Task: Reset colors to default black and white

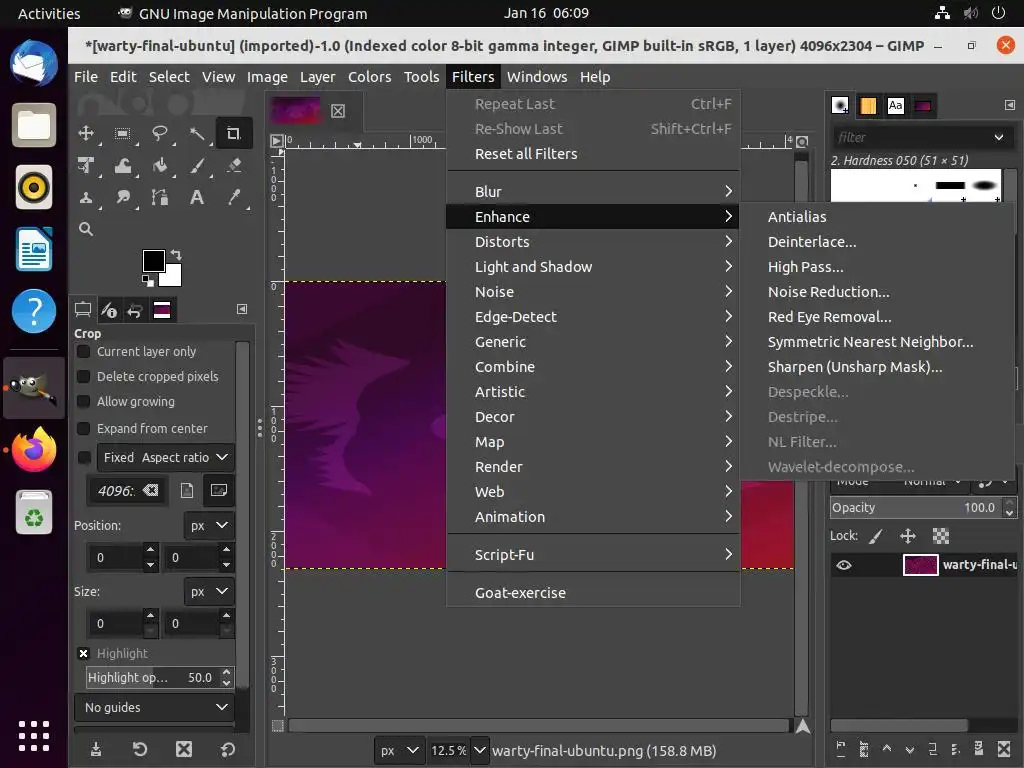Action: pos(148,281)
